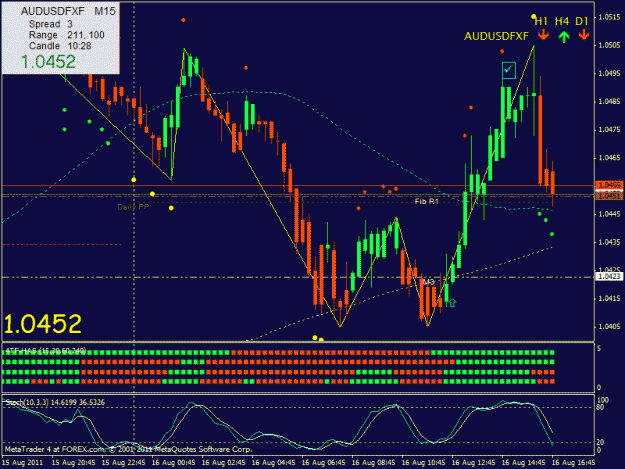Click the Stoch(10,3,3) indicator label
Screen dimensions: 625x469
click(55, 402)
